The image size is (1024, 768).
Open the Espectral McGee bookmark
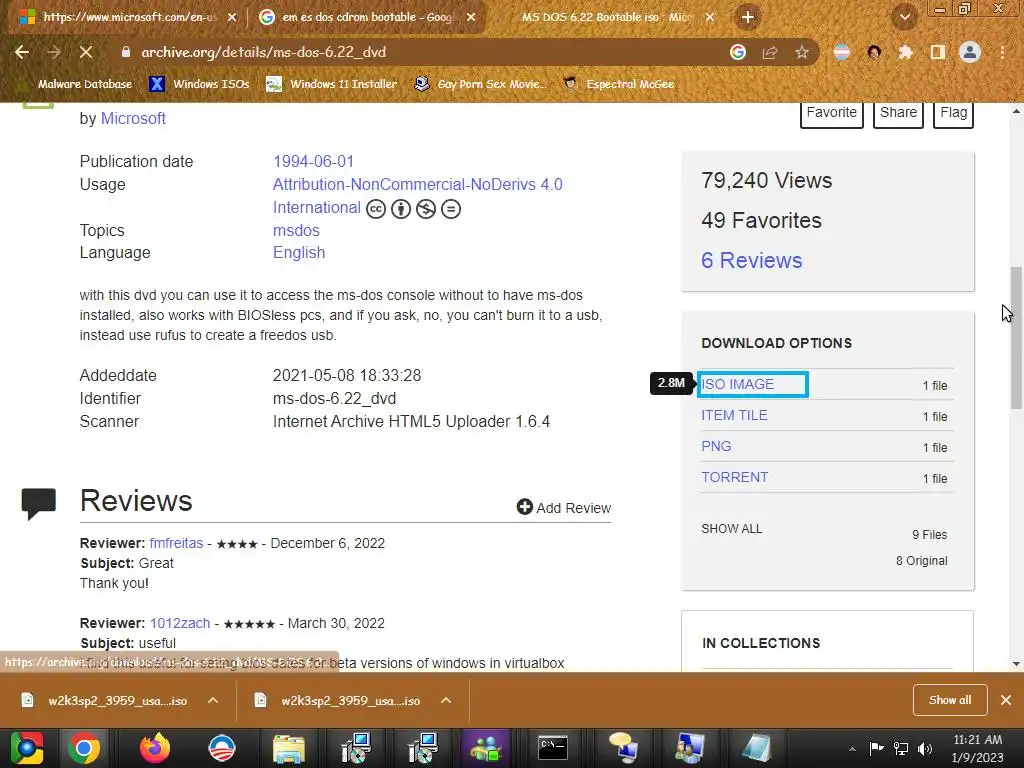[x=618, y=84]
